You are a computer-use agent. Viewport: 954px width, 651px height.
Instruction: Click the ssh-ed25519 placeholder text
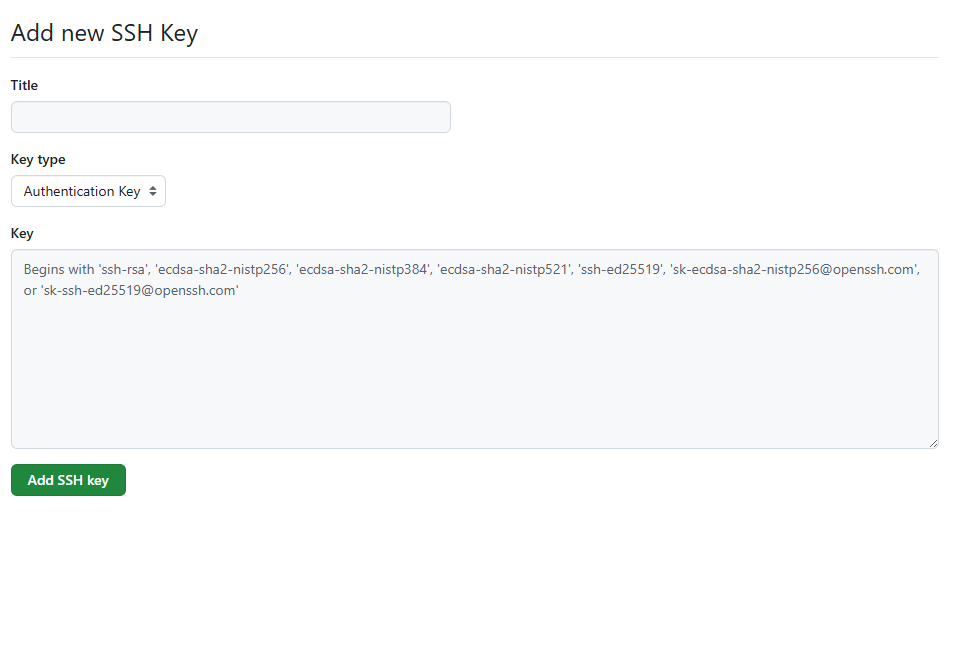pyautogui.click(x=622, y=270)
